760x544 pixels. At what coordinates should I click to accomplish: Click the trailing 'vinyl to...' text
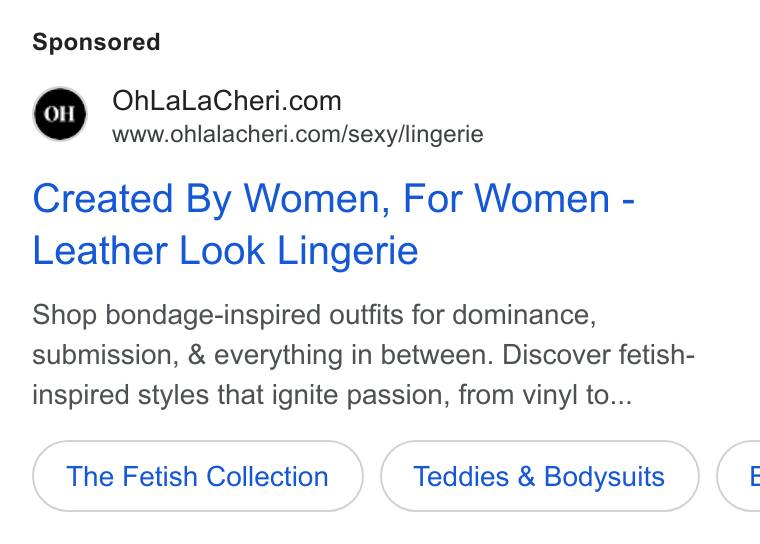click(577, 395)
